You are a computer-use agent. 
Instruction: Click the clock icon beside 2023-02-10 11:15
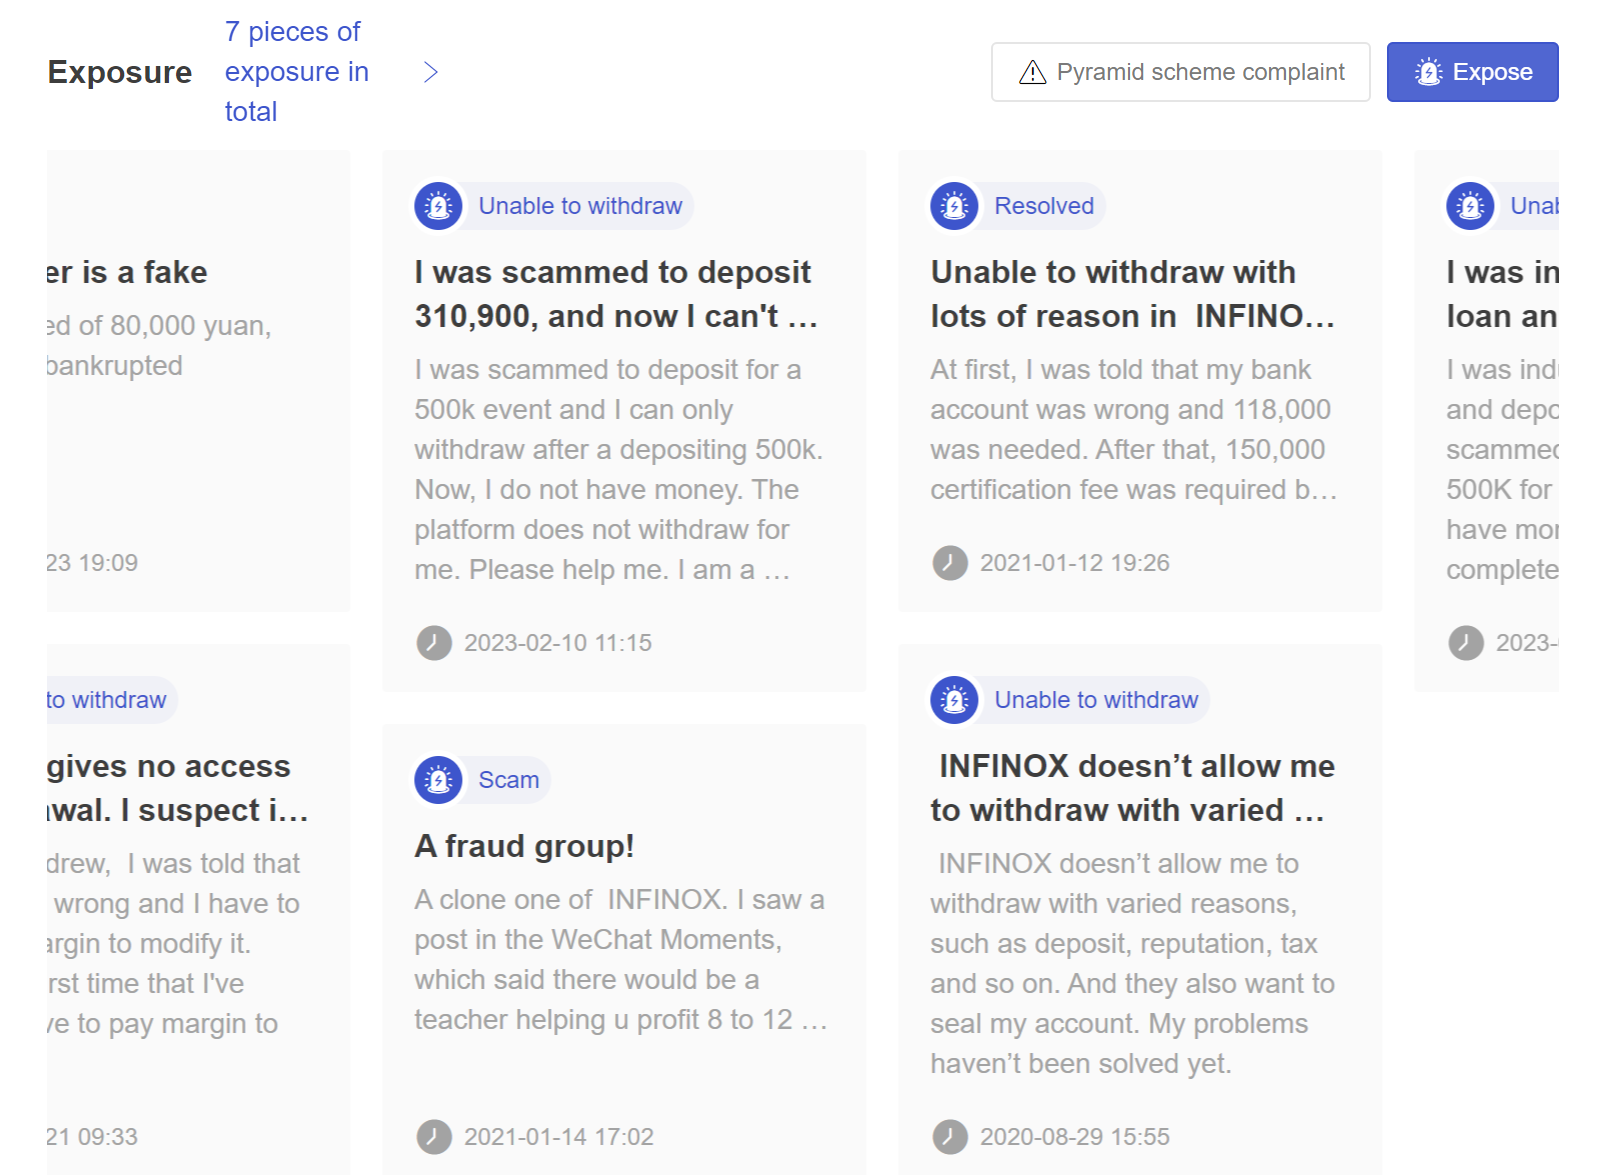point(434,643)
